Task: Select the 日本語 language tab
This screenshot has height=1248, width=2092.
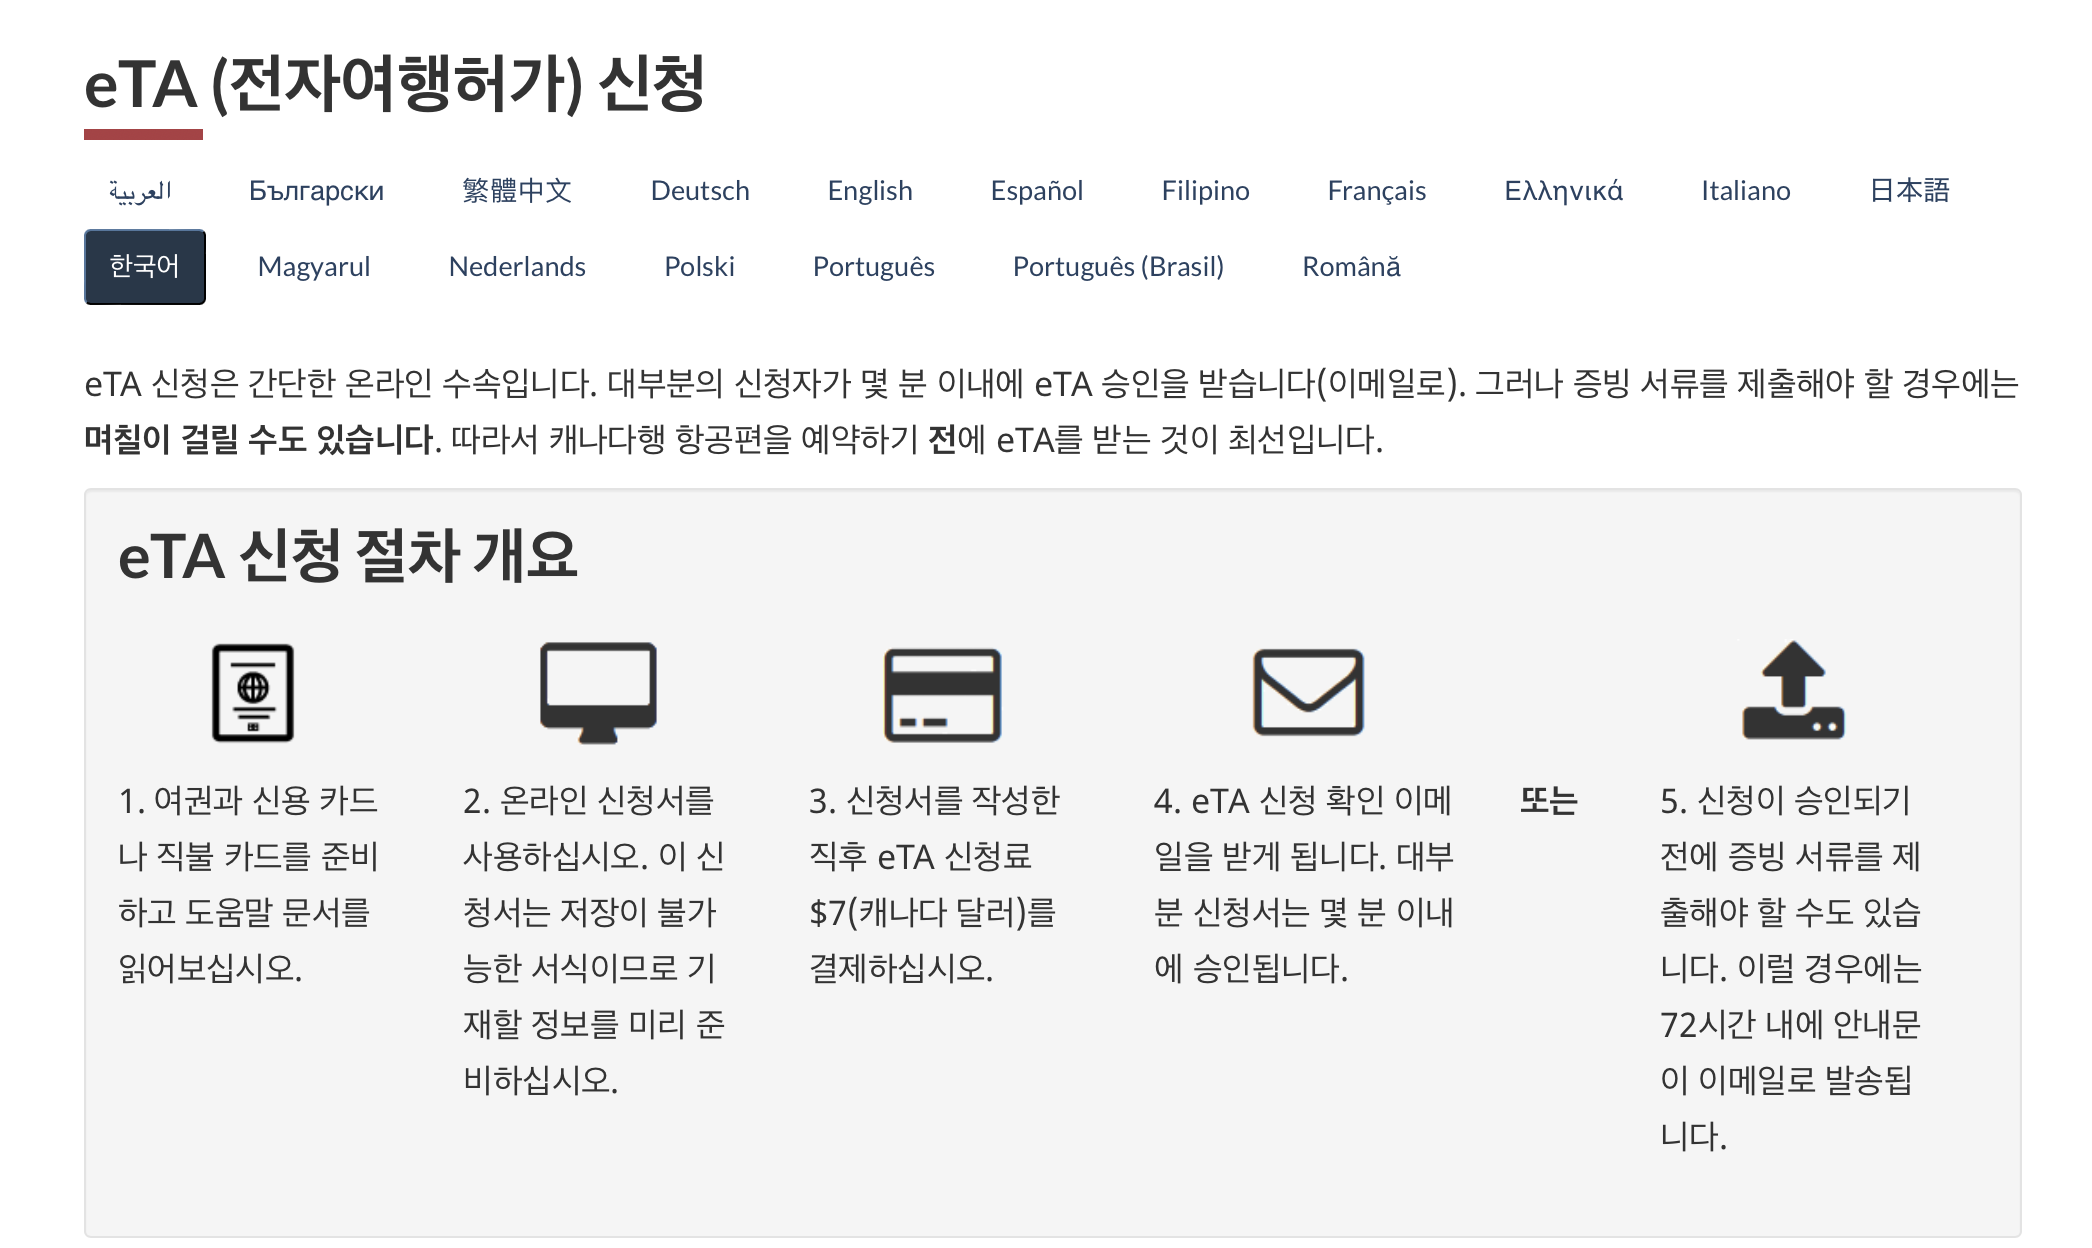Action: click(1909, 191)
